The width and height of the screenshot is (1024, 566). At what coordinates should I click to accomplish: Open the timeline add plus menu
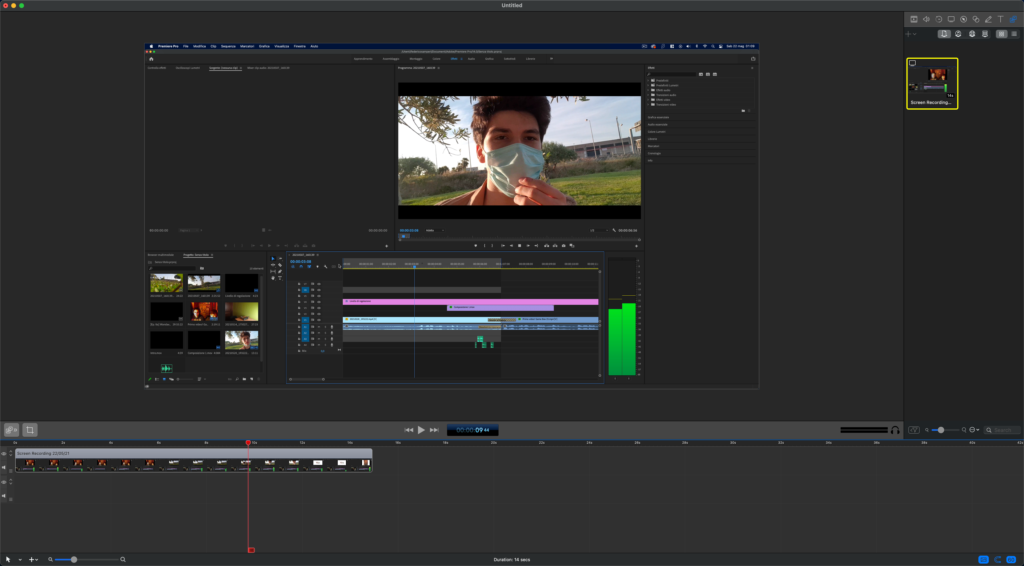tap(32, 559)
